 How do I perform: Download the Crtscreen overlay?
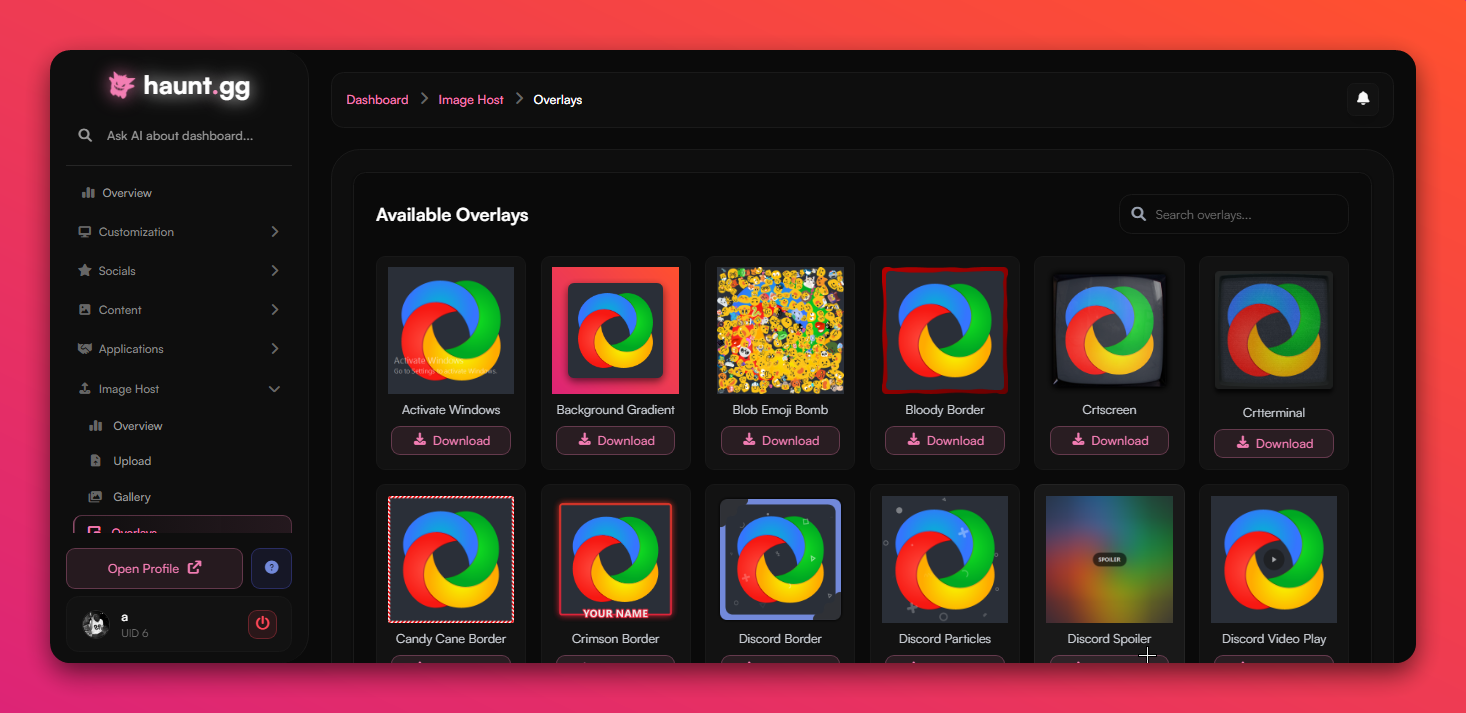[x=1109, y=440]
